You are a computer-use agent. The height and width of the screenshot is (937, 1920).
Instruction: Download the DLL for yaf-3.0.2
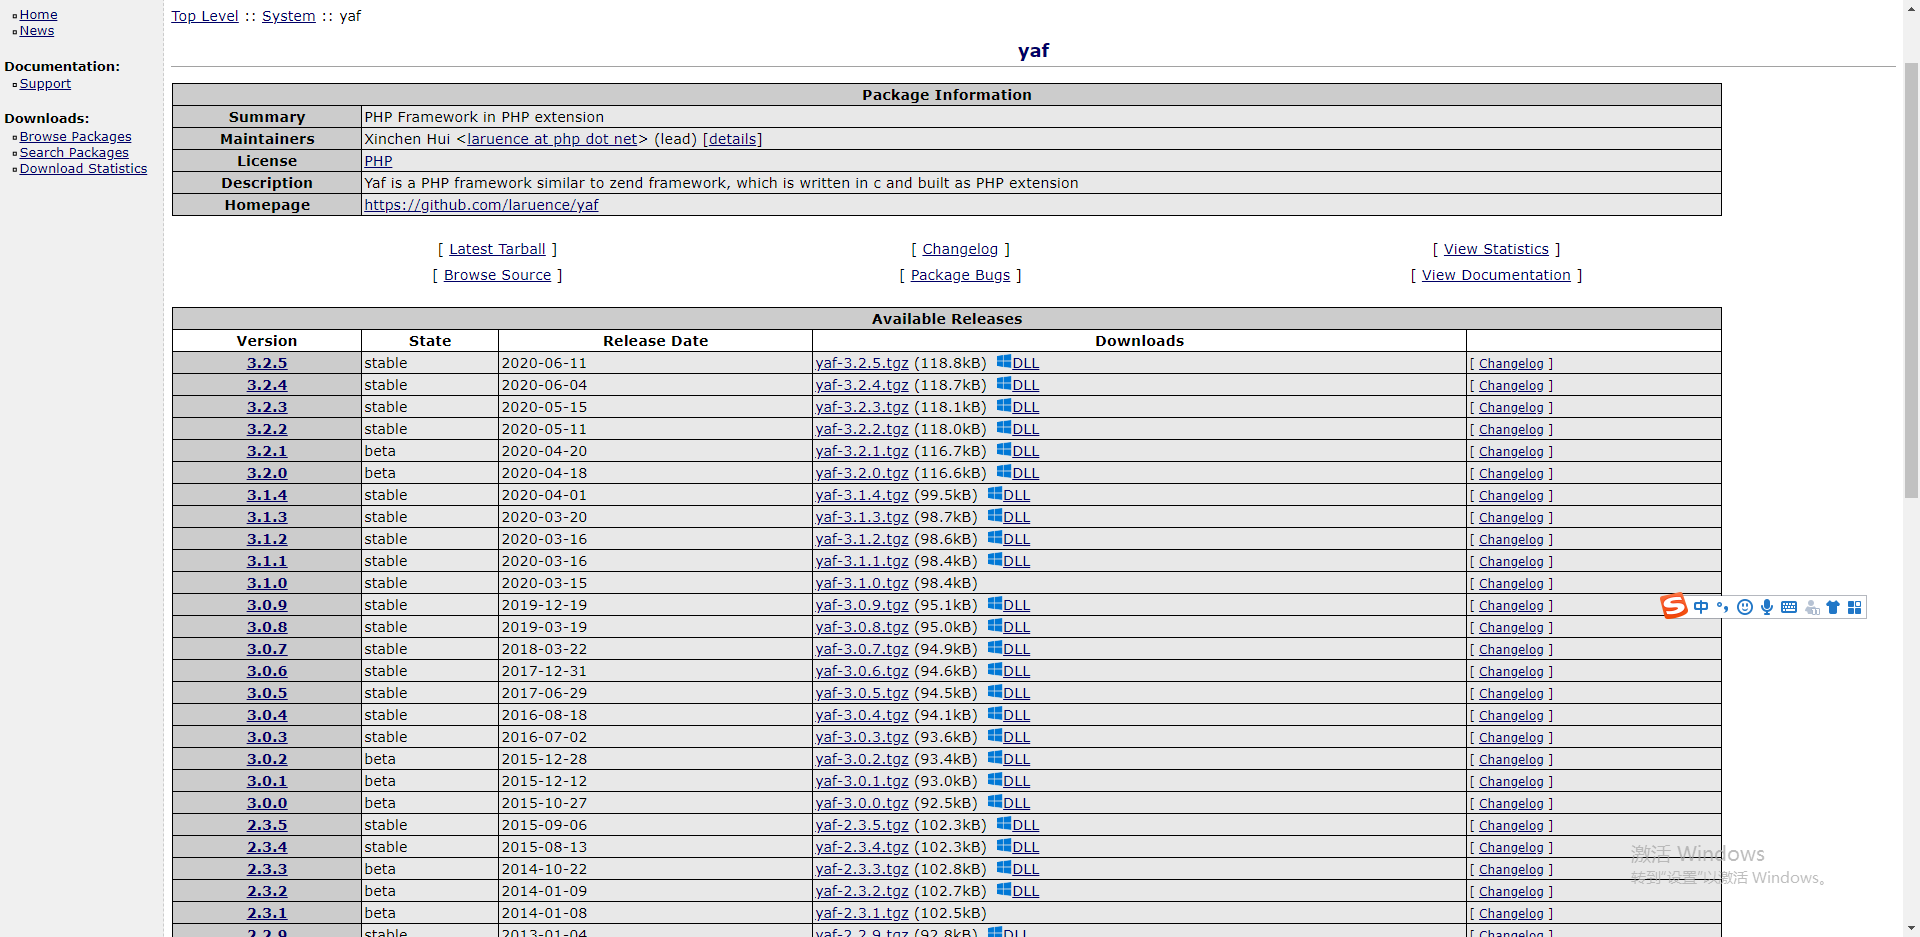click(x=1016, y=759)
